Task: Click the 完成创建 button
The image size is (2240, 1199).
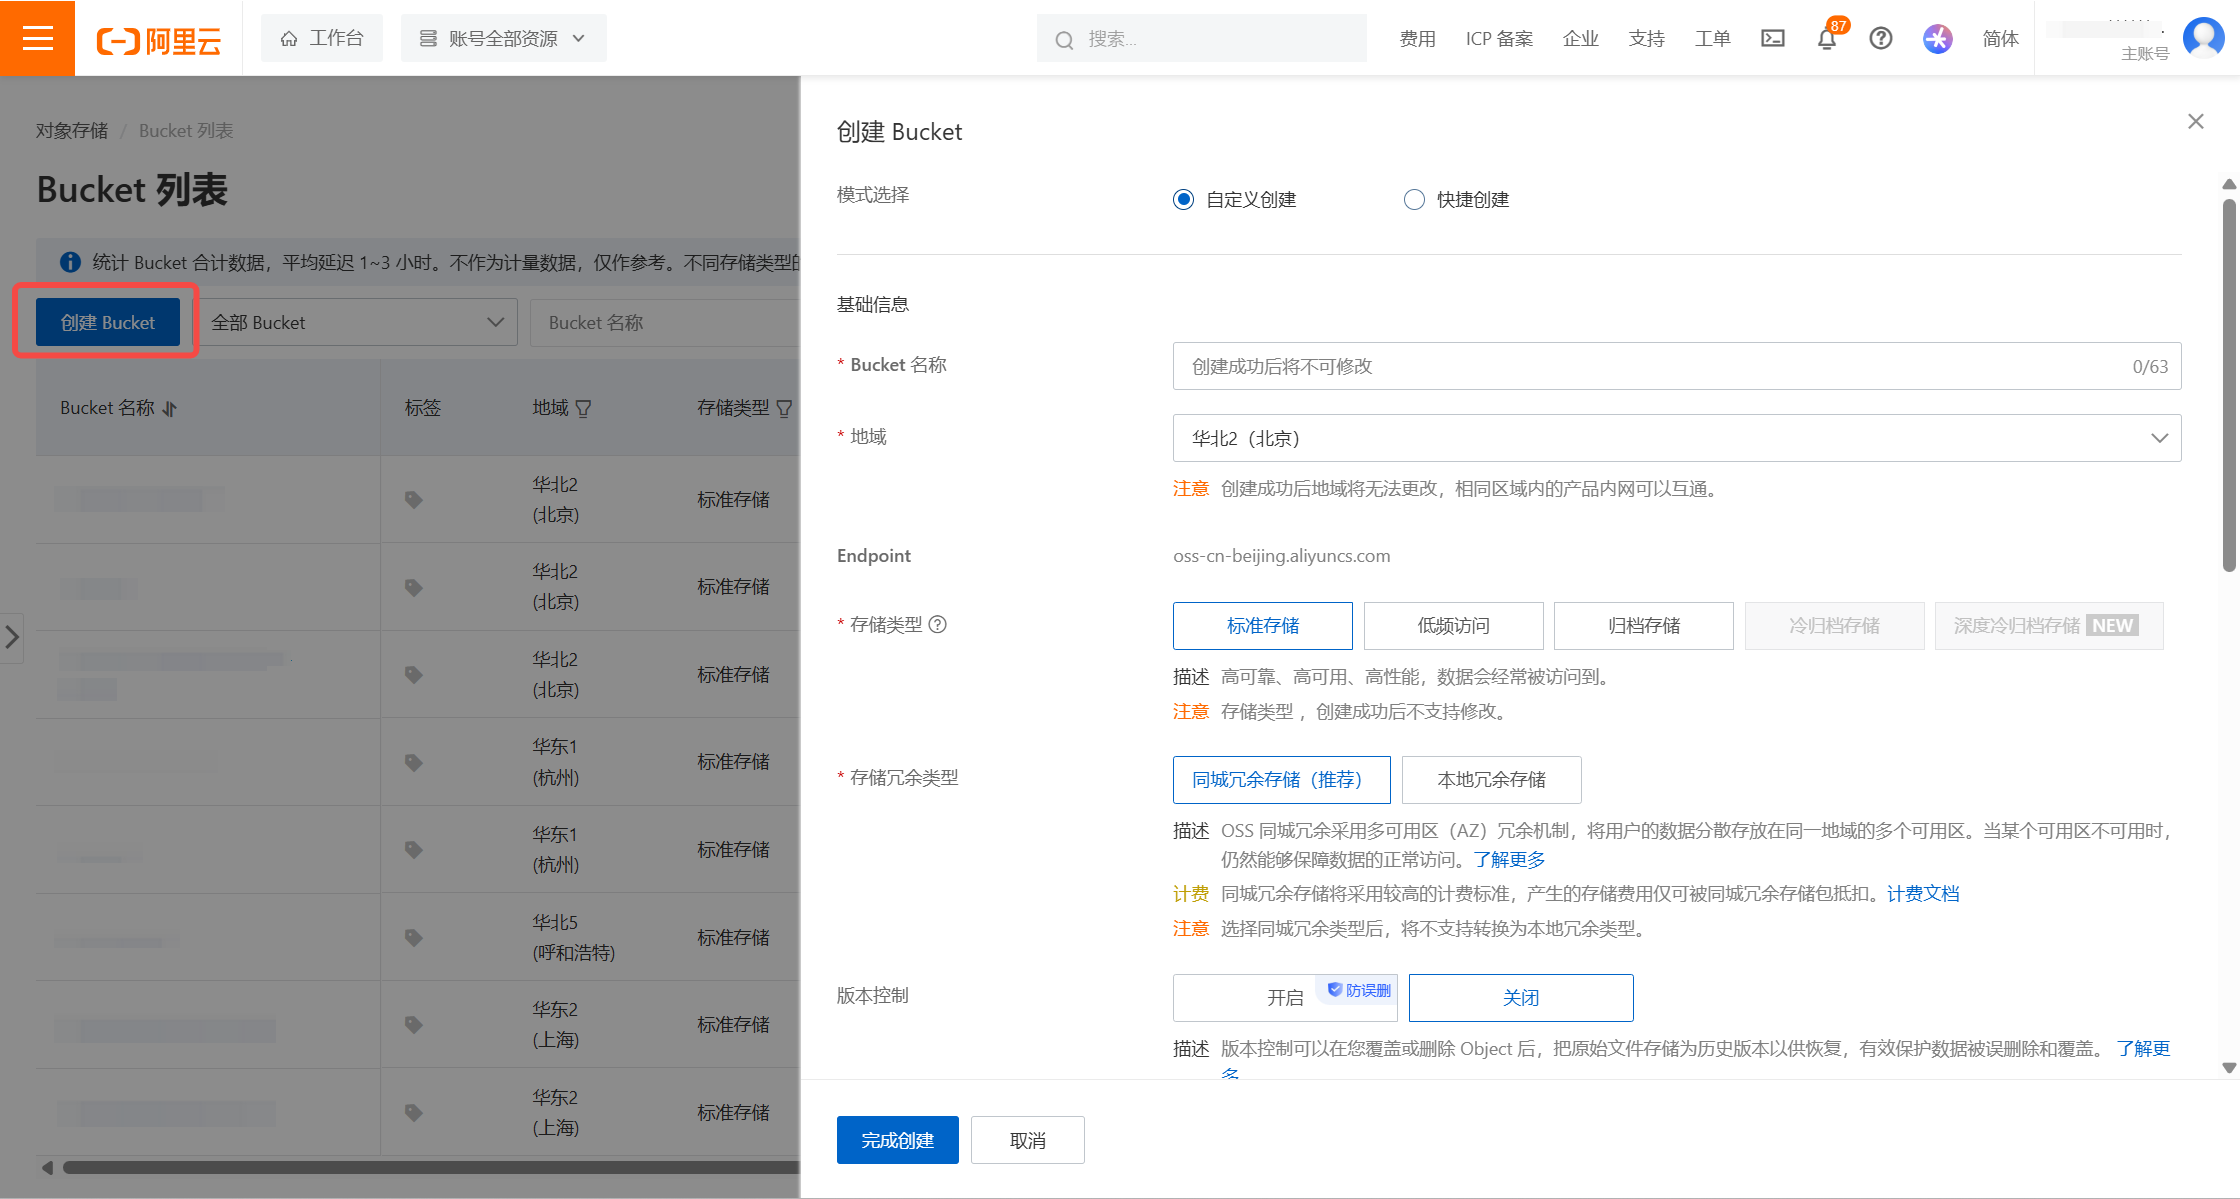Action: pos(897,1140)
